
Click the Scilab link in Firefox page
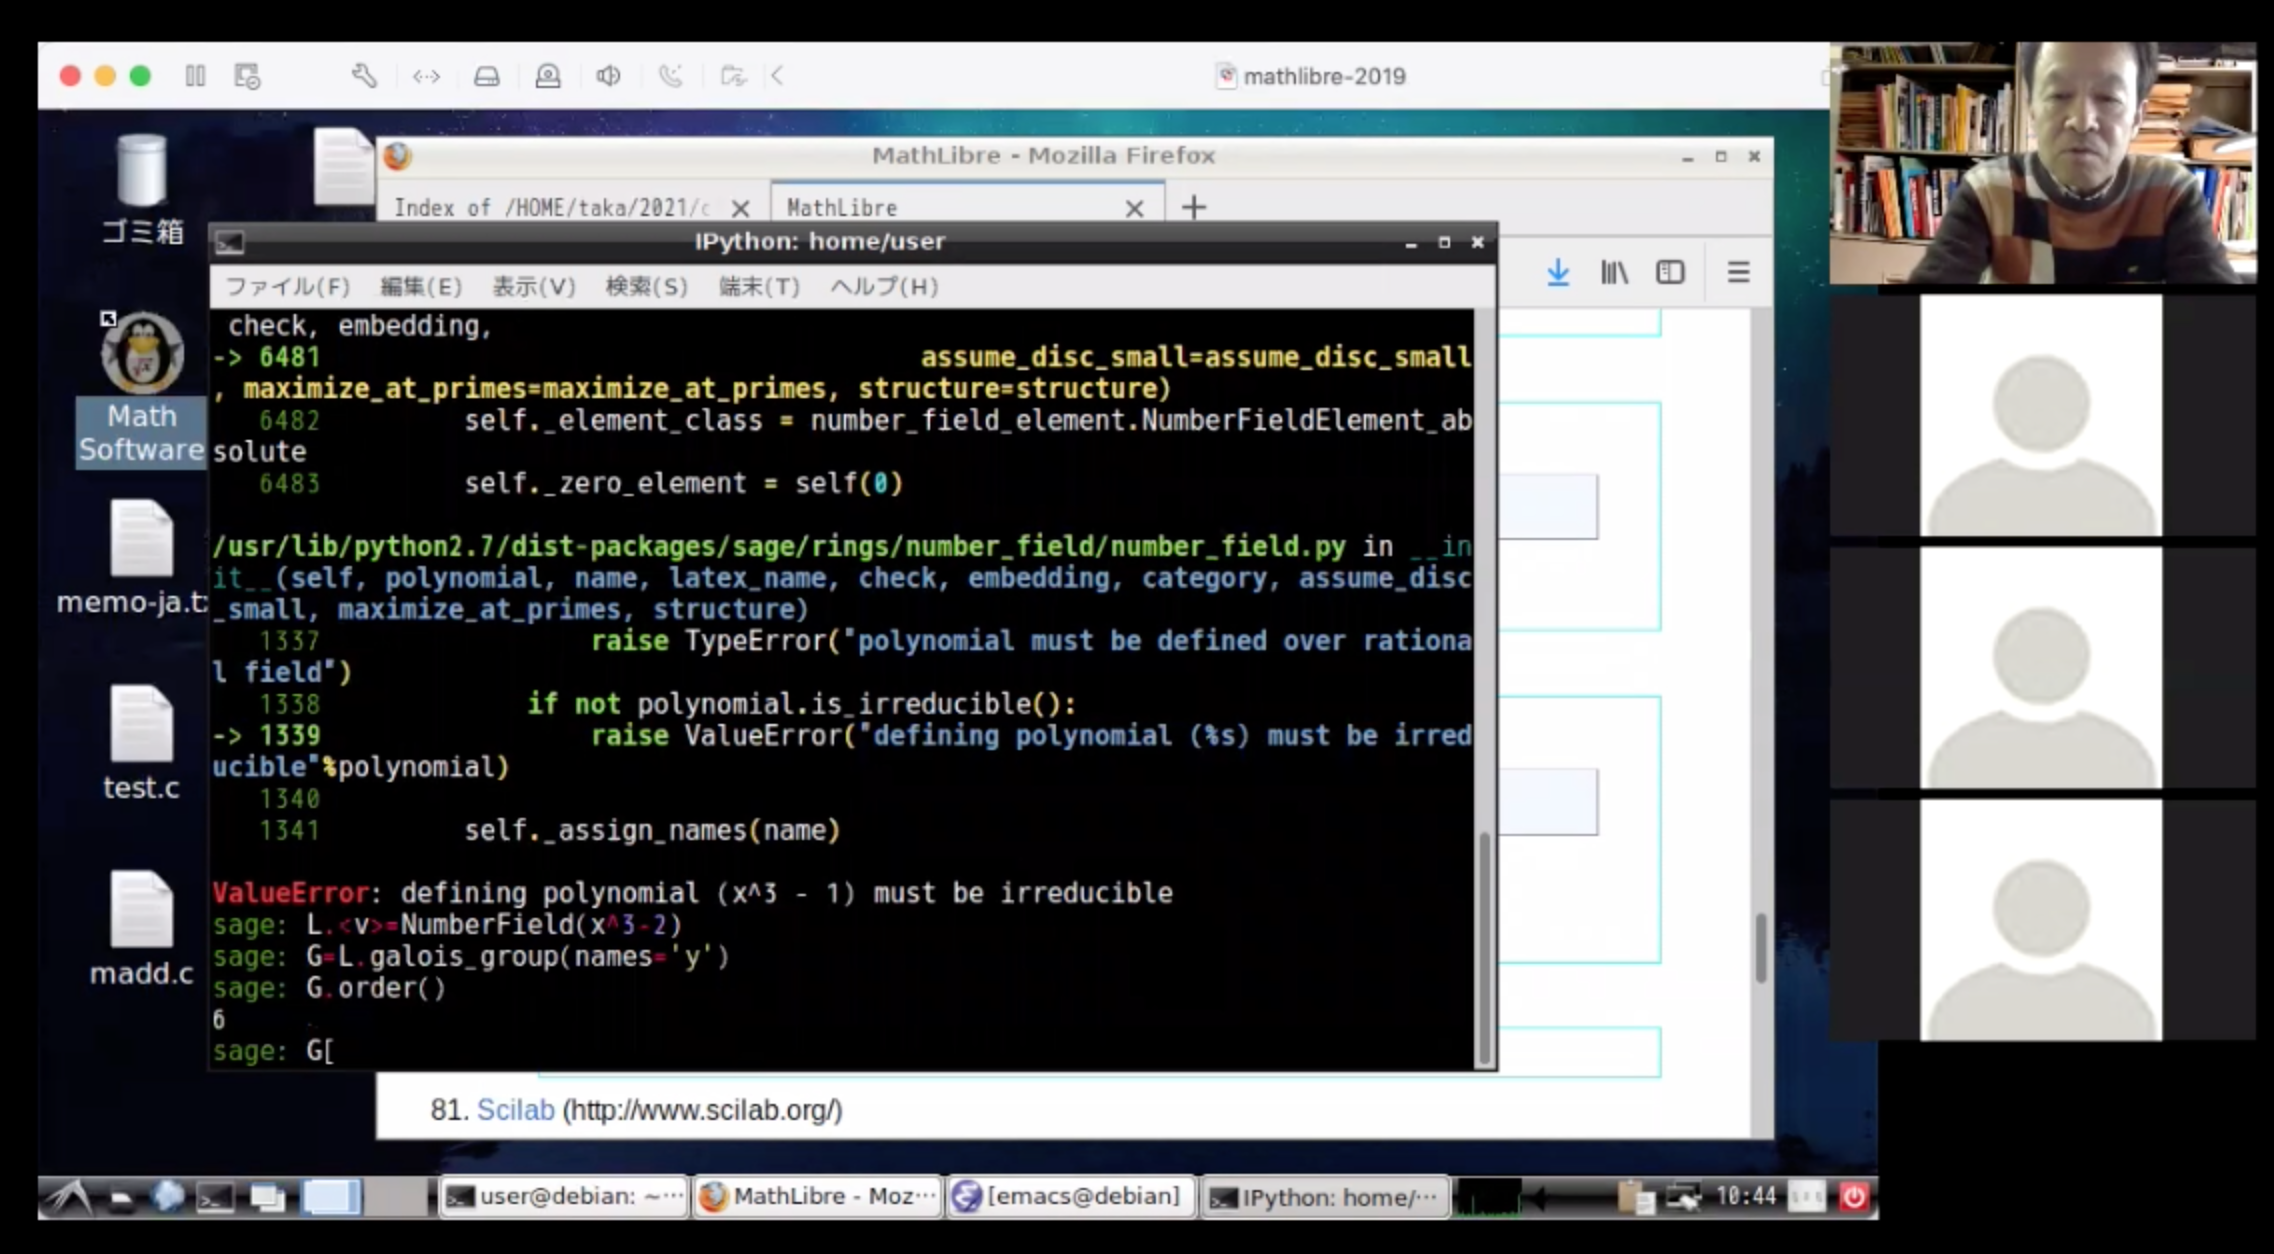(515, 1110)
